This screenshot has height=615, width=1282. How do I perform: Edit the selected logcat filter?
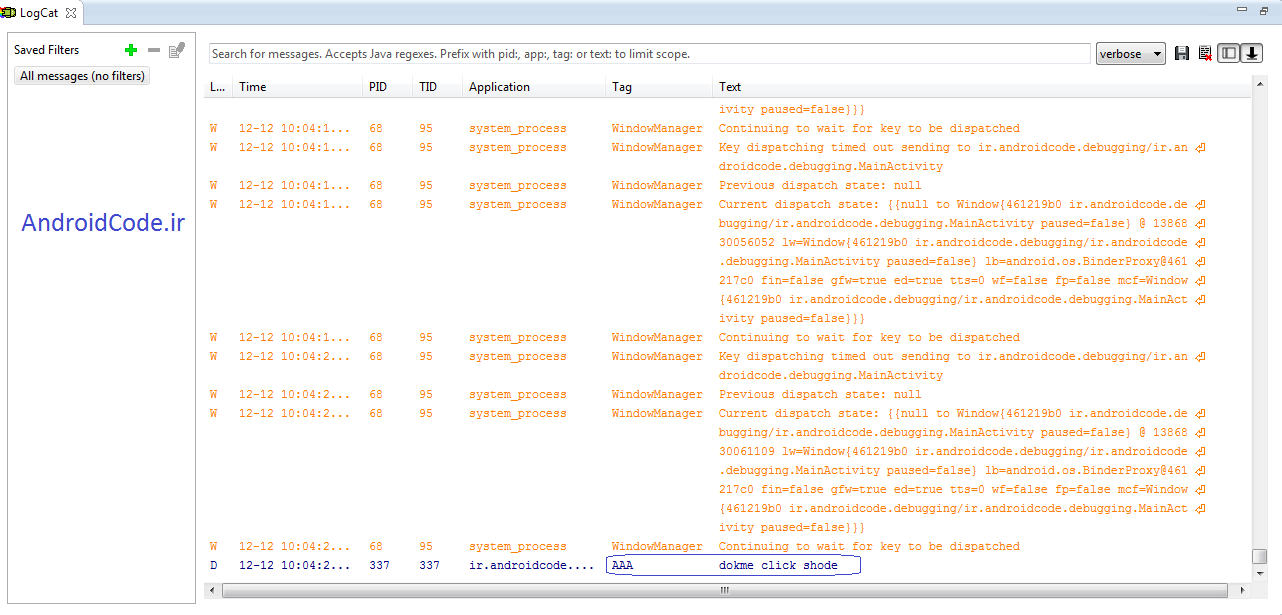[x=177, y=50]
